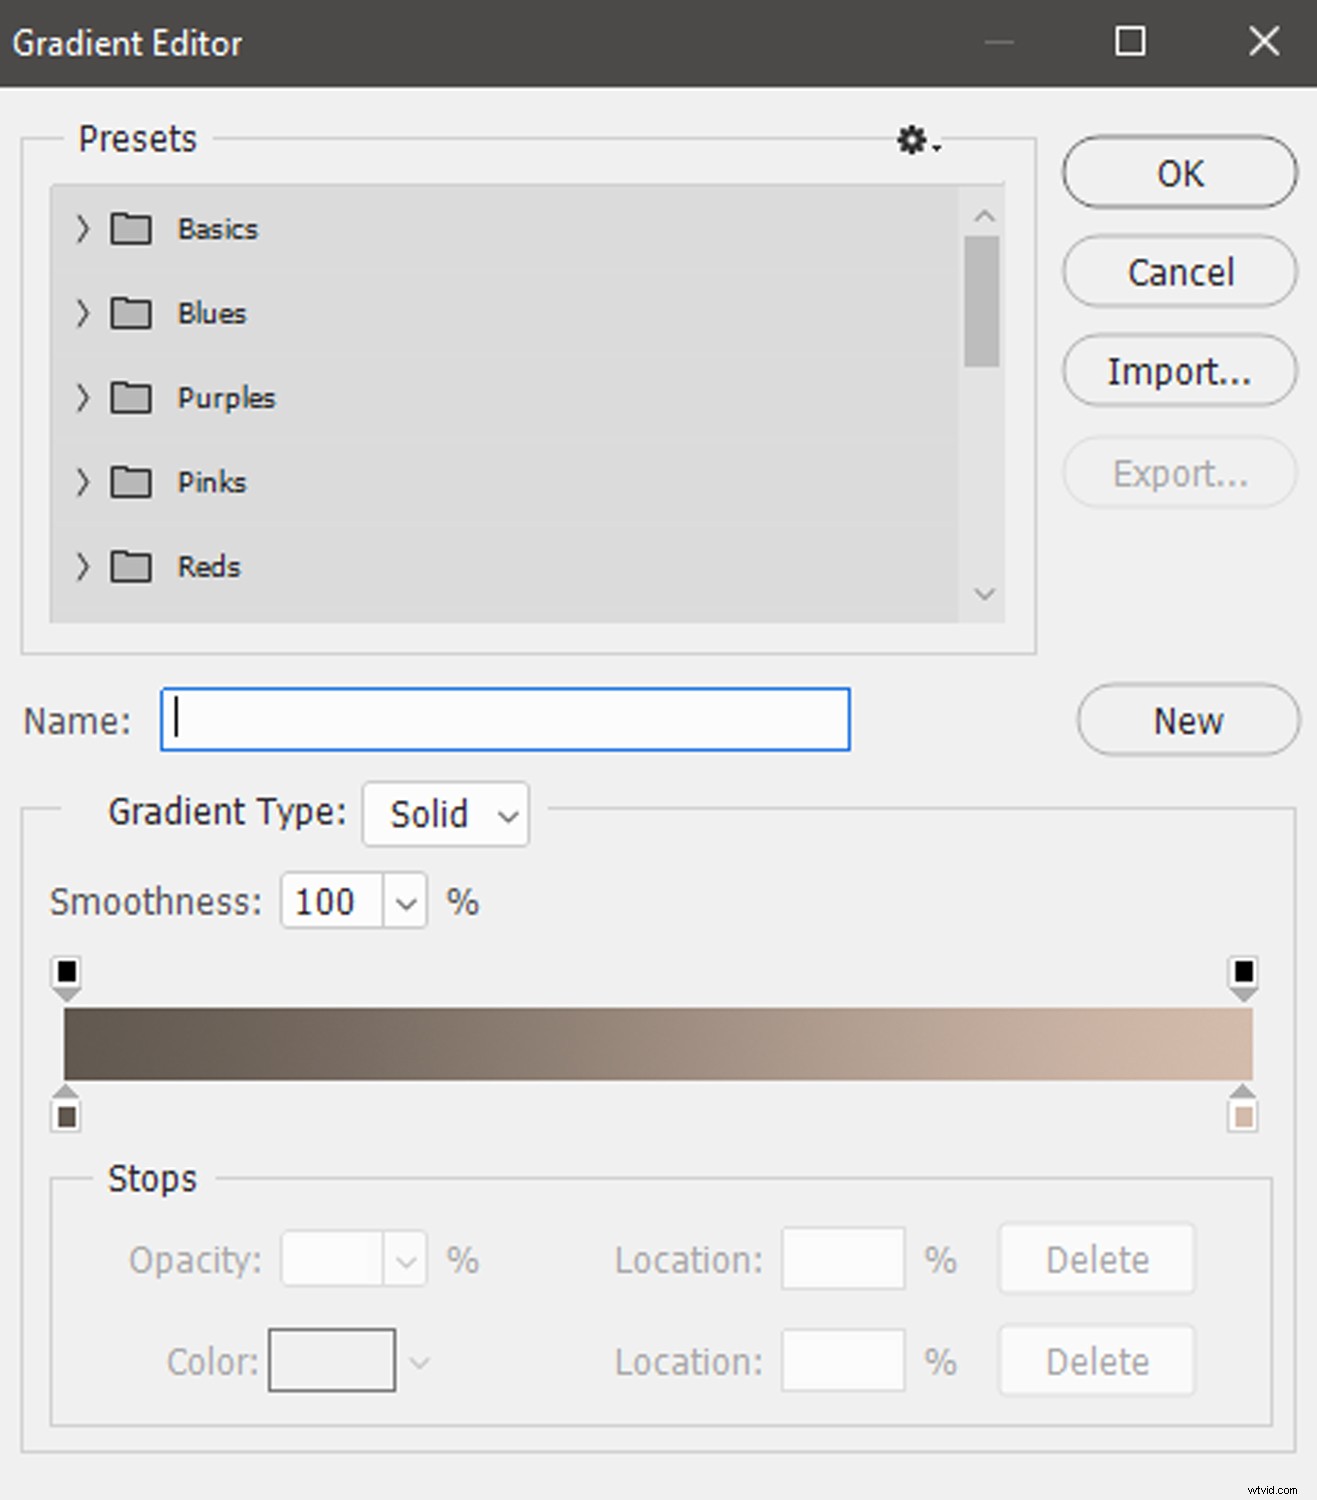
Task: Create a gradient with the New button
Action: click(x=1188, y=721)
